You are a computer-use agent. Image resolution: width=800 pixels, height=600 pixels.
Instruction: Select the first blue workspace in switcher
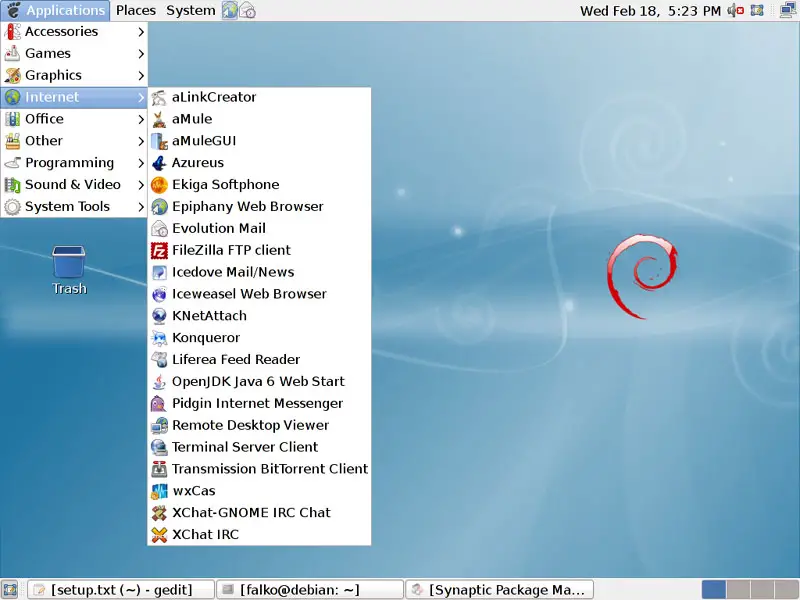pos(714,590)
